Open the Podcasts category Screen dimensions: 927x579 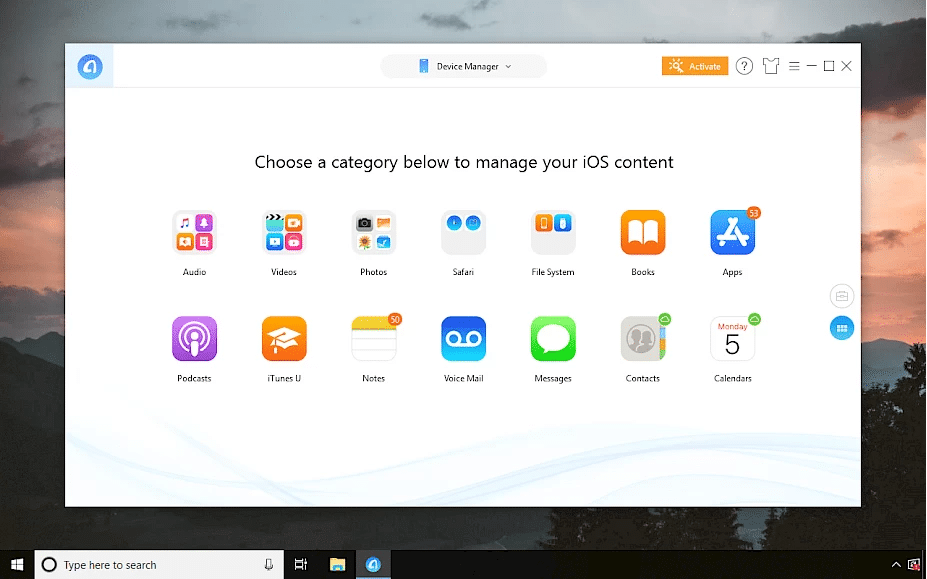coord(194,339)
